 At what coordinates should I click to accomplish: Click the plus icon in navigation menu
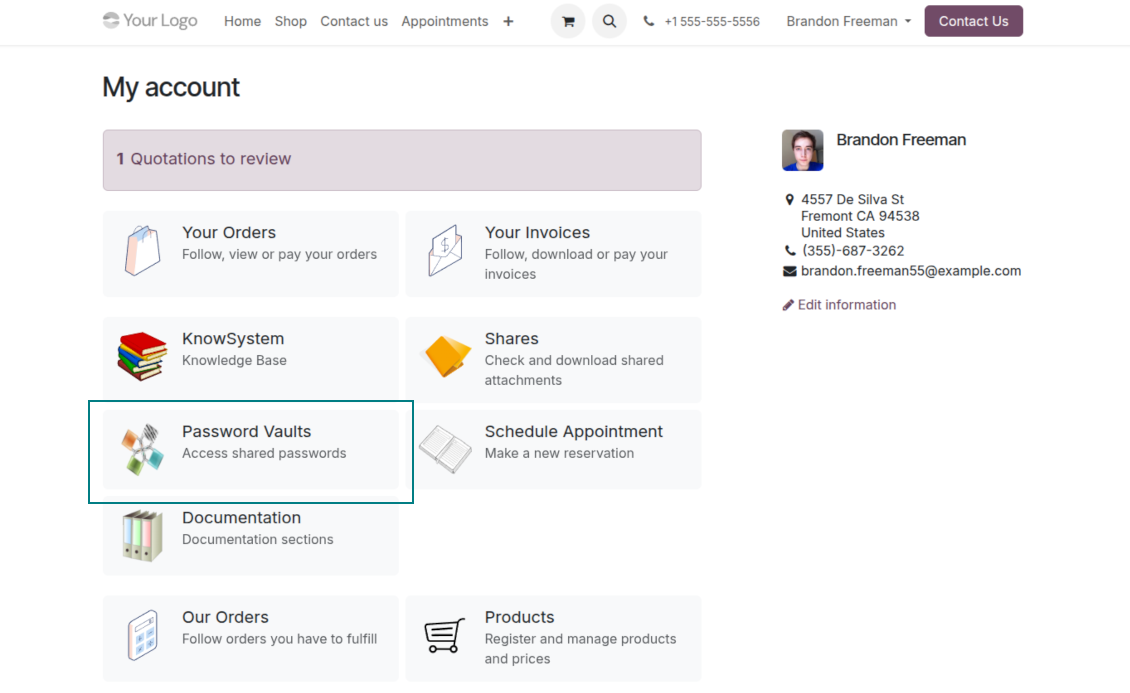tap(508, 21)
